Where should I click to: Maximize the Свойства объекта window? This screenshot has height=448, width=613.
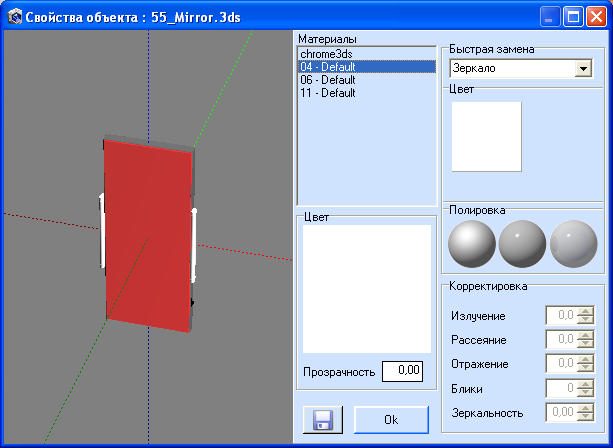coord(573,17)
